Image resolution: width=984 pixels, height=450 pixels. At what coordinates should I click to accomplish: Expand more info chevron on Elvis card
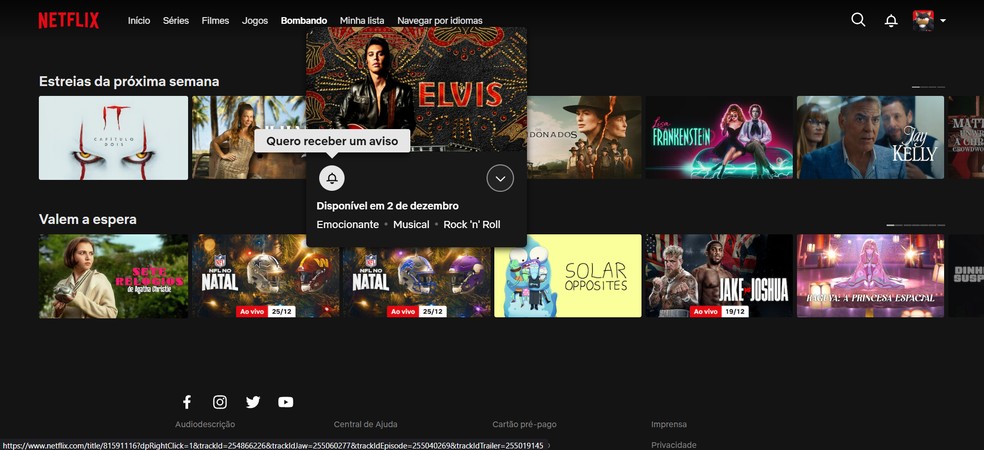point(500,178)
